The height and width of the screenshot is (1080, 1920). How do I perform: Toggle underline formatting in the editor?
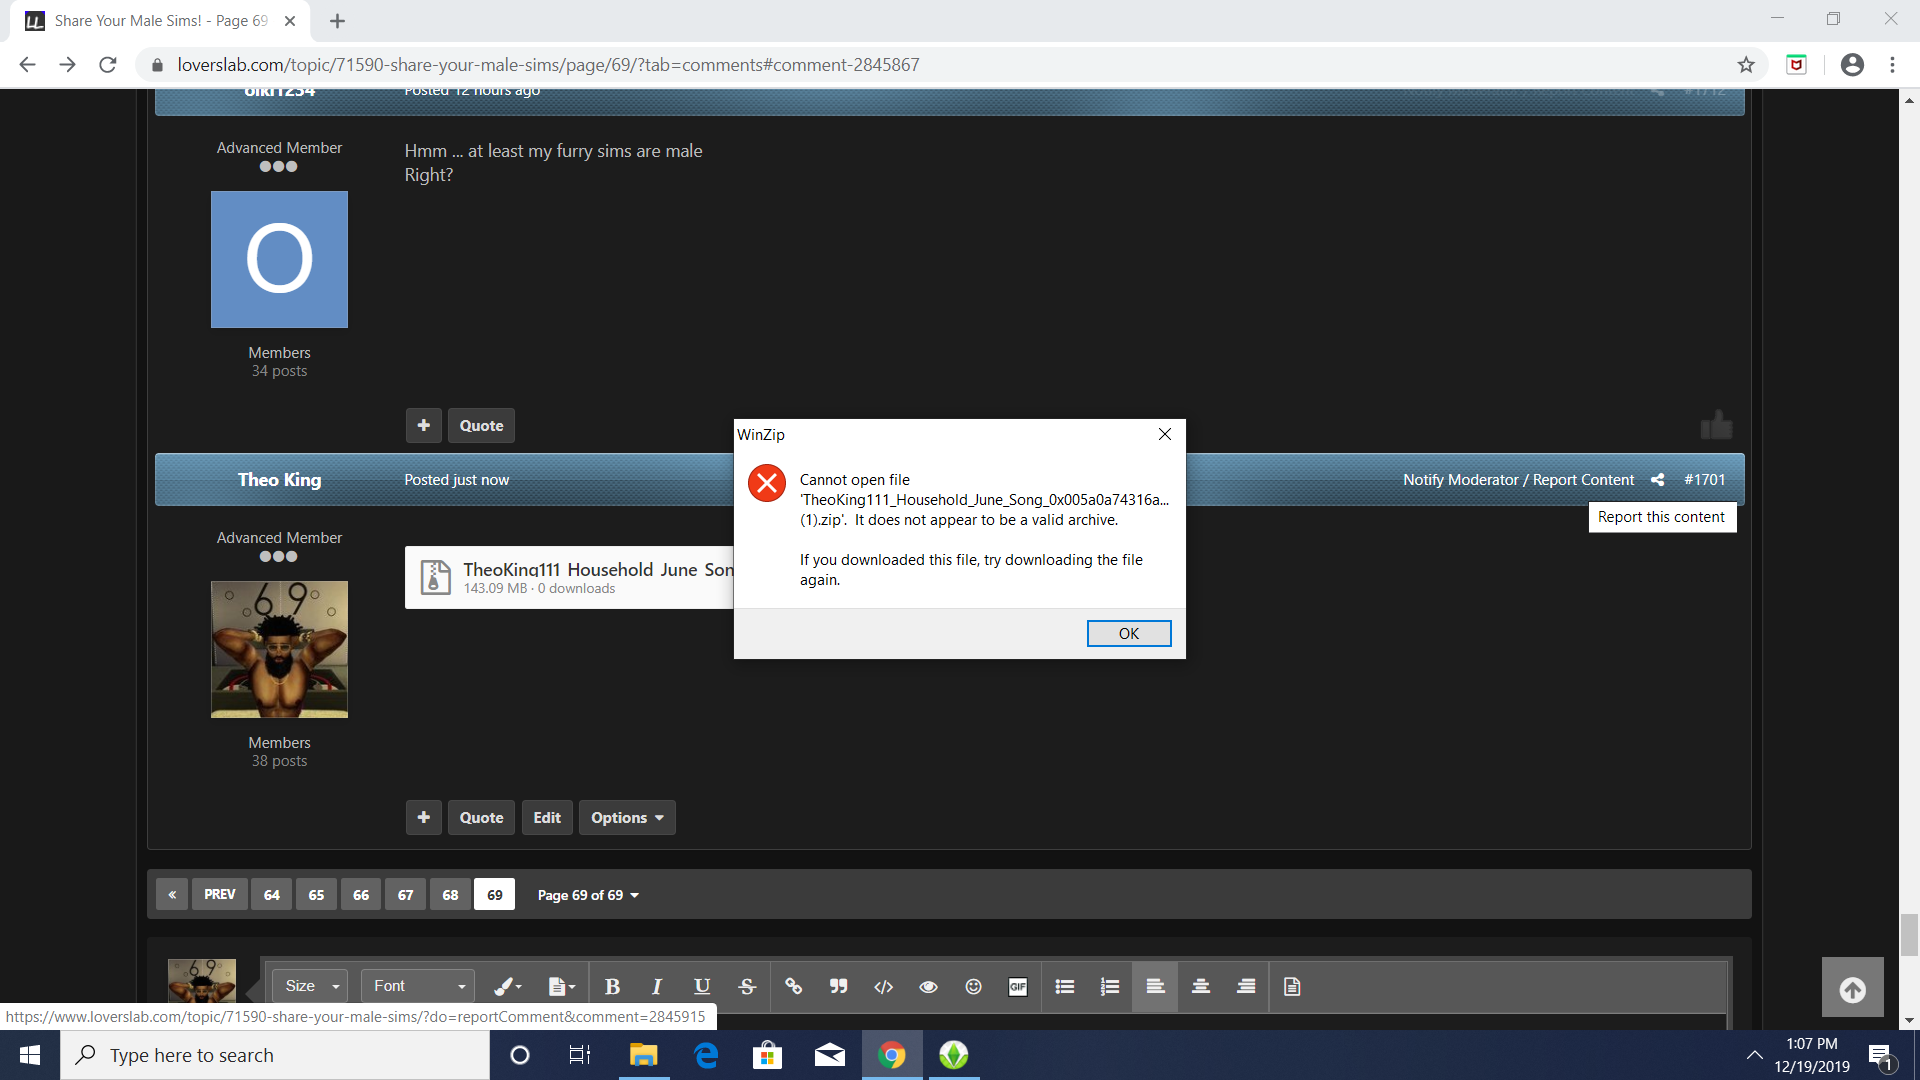click(702, 986)
